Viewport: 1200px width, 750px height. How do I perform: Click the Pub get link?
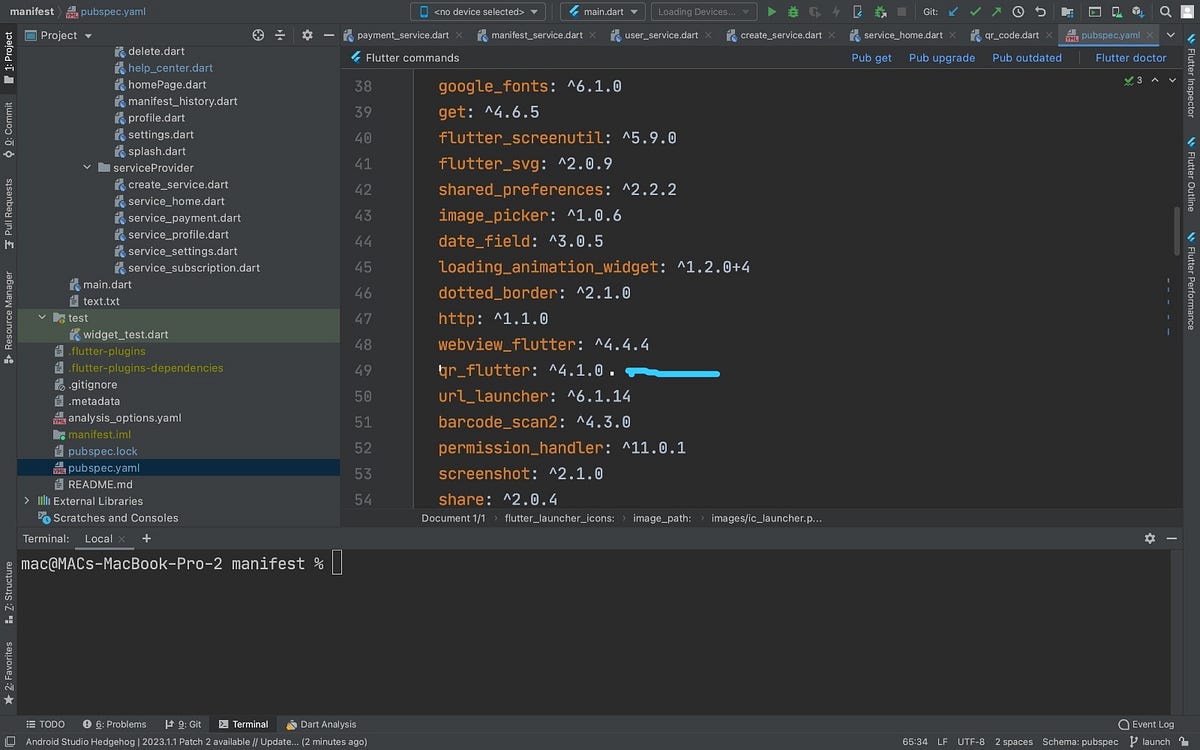[871, 58]
